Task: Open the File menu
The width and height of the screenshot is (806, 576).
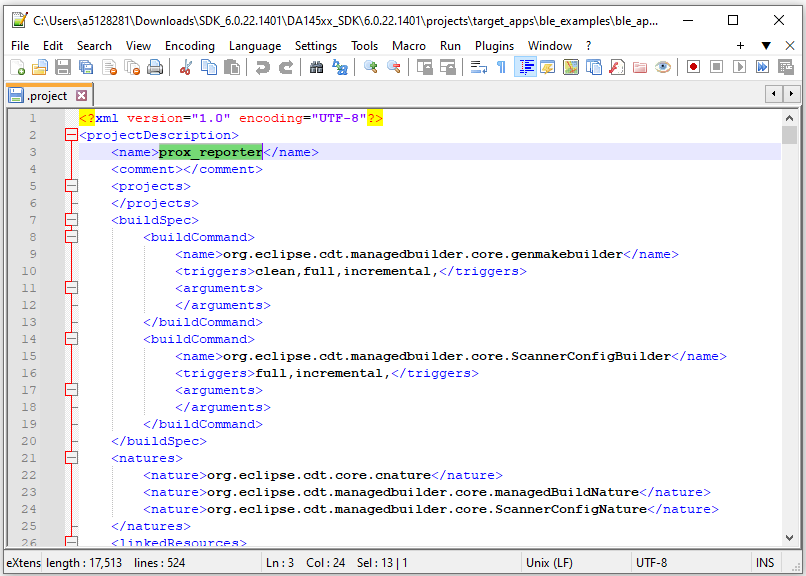Action: tap(20, 46)
